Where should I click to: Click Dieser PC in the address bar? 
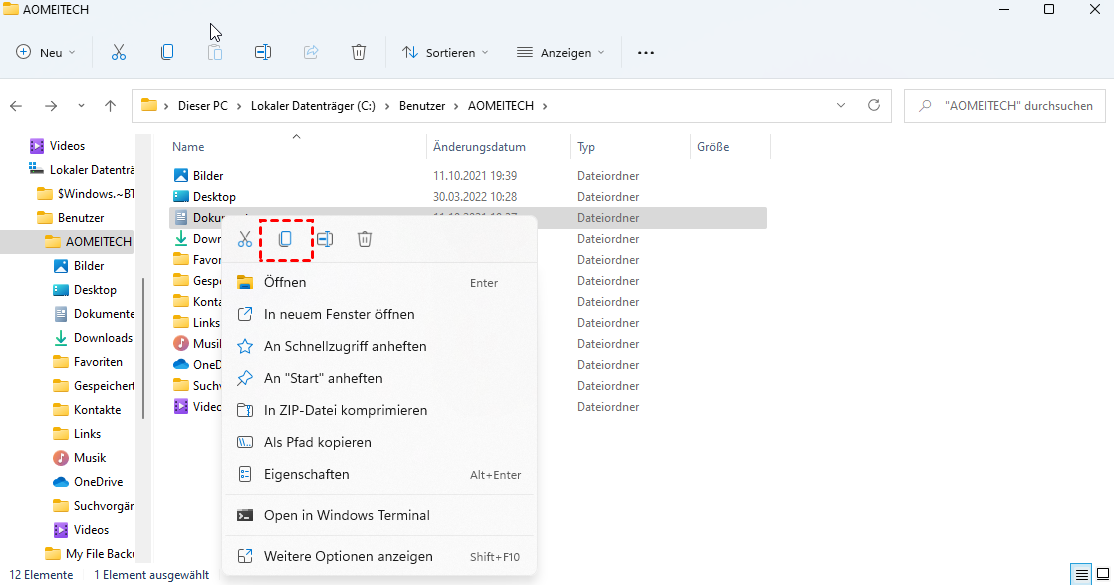pyautogui.click(x=202, y=106)
